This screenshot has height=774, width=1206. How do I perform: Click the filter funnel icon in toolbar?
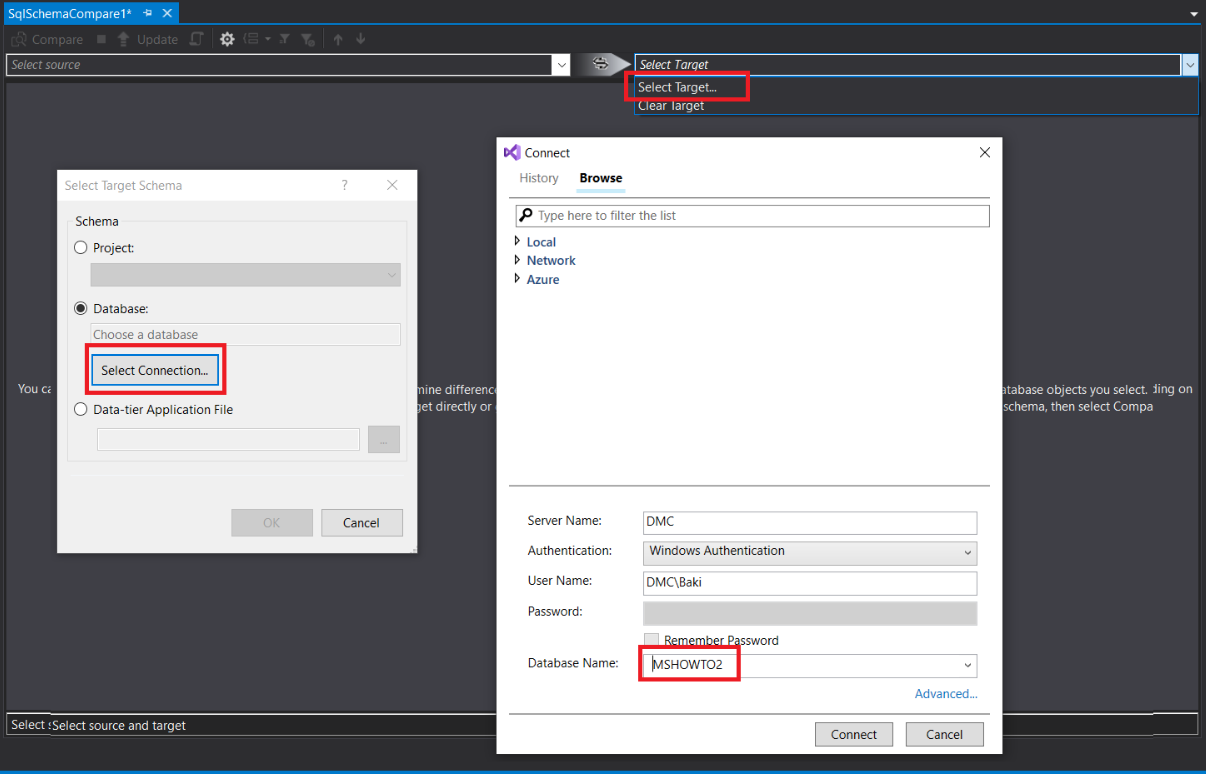(284, 39)
